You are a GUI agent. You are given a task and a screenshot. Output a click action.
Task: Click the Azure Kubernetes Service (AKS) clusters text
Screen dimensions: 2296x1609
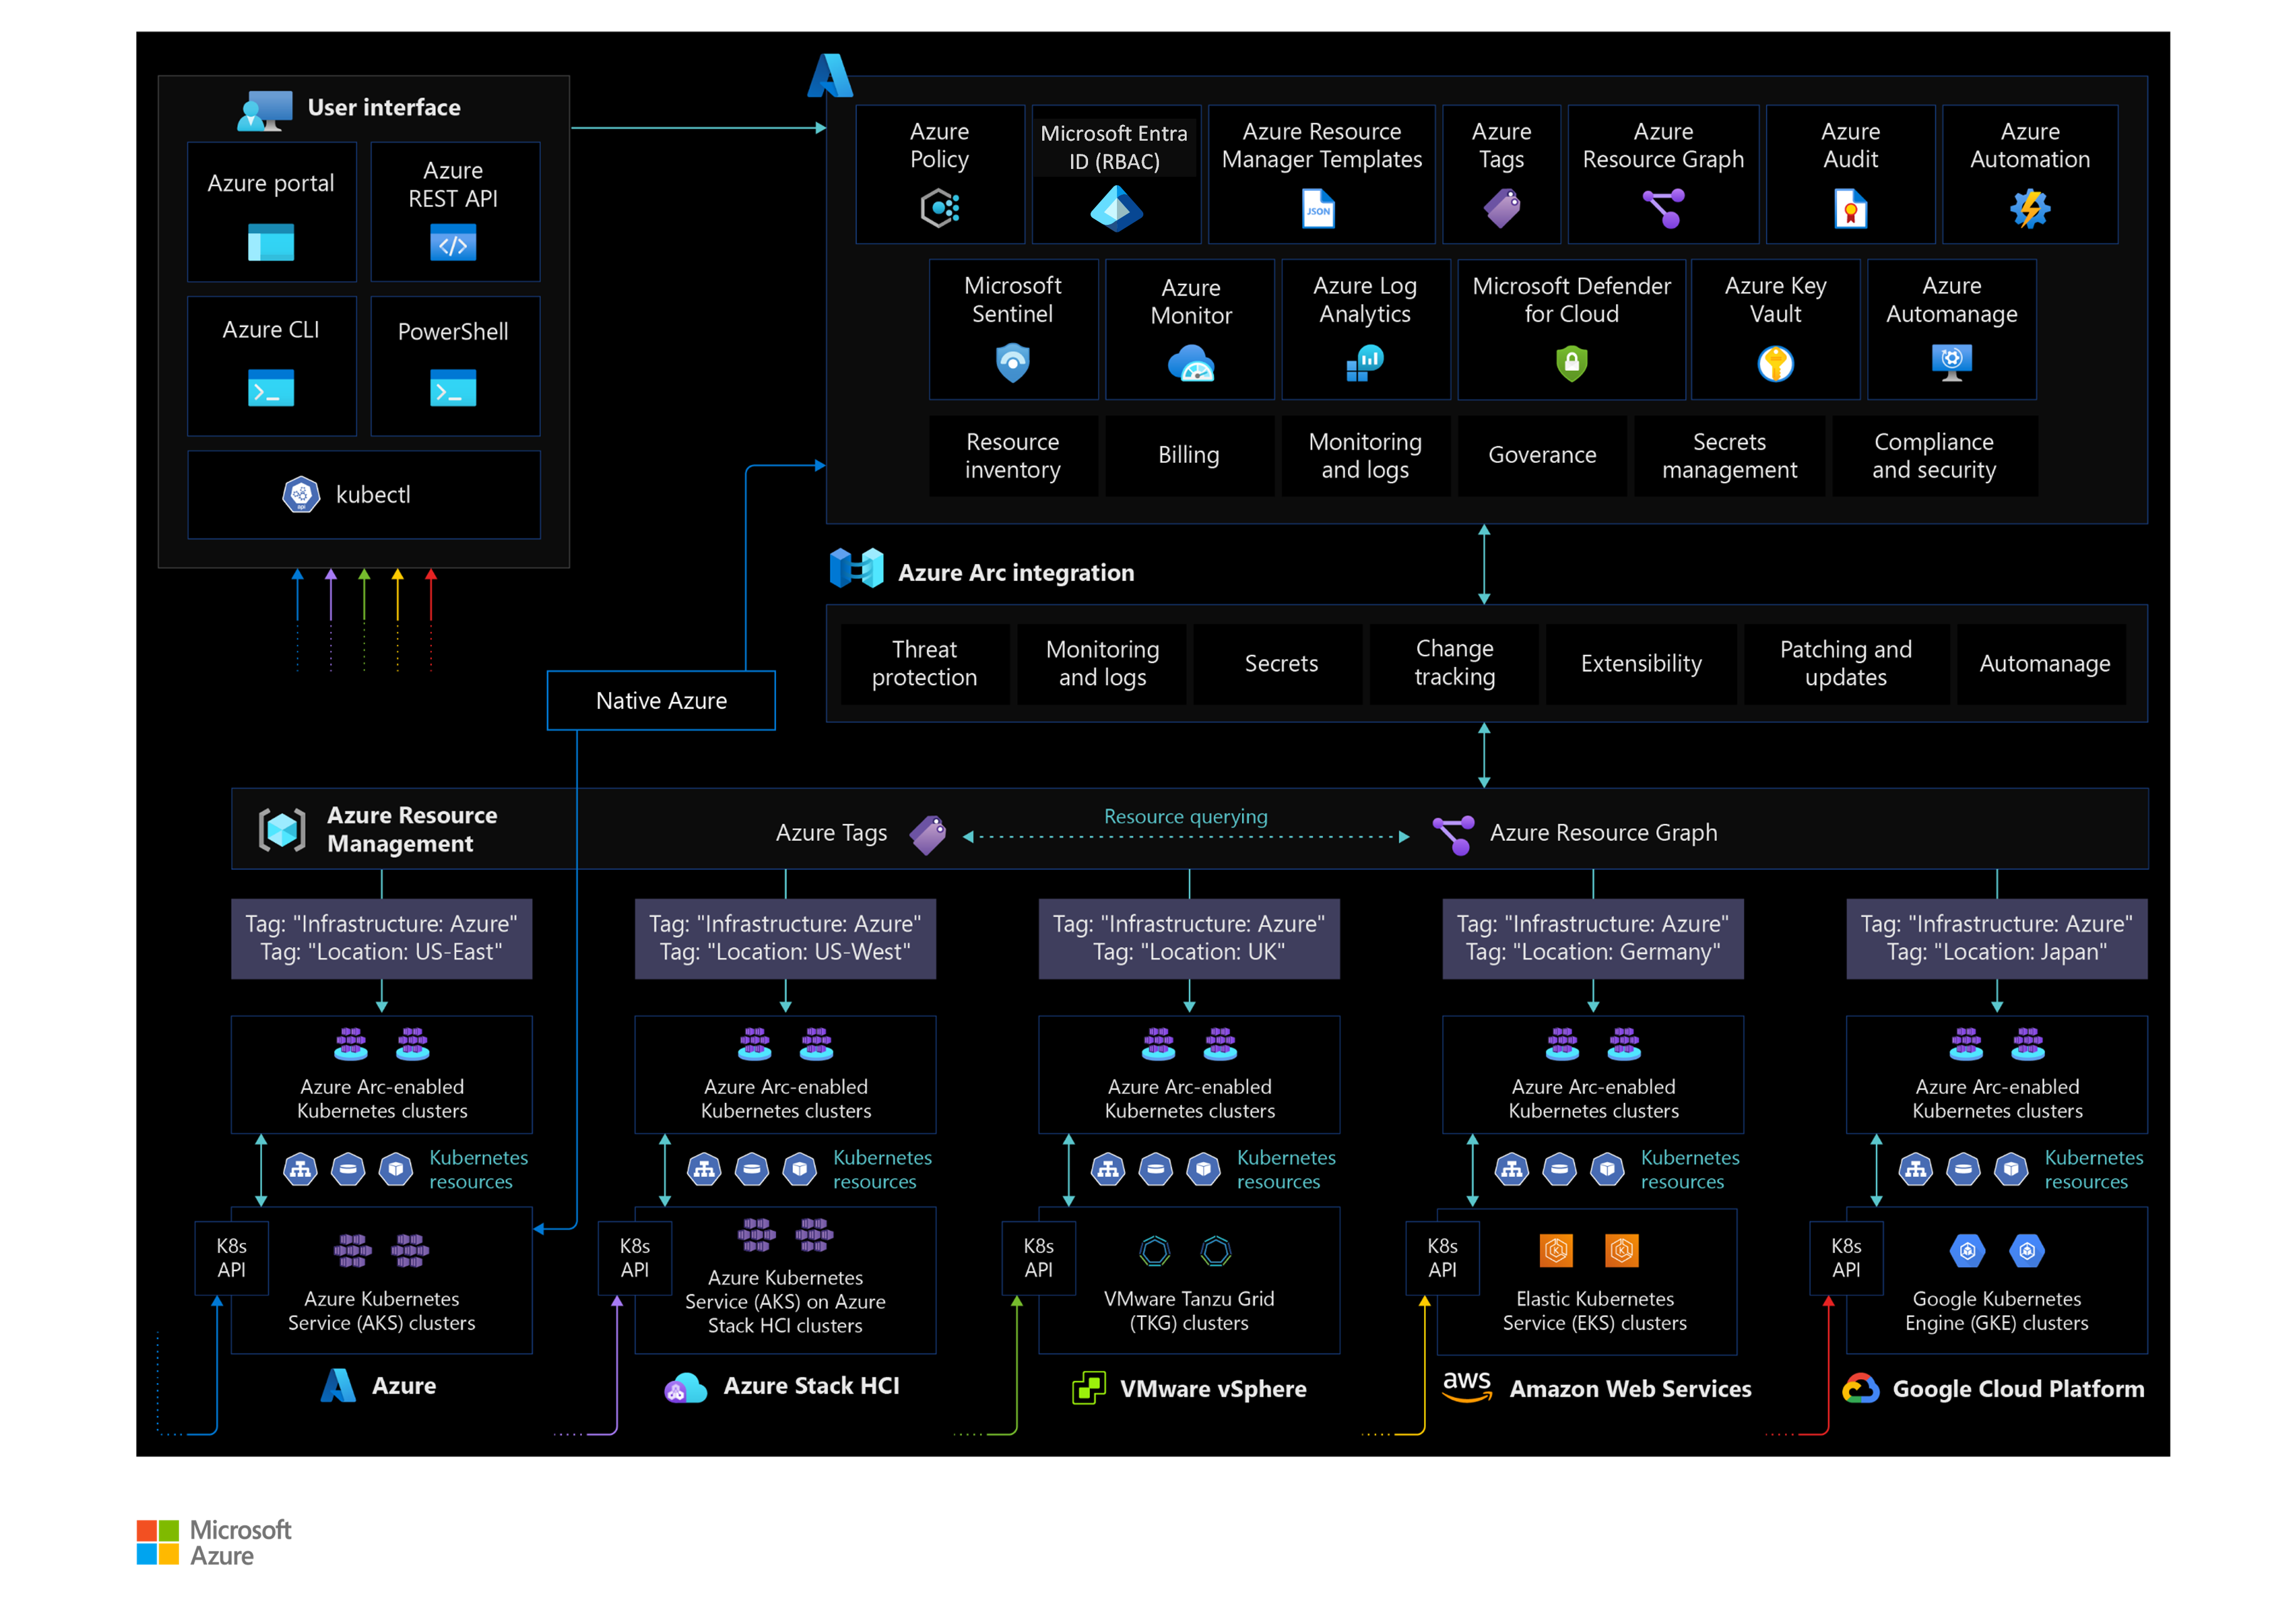(381, 1310)
